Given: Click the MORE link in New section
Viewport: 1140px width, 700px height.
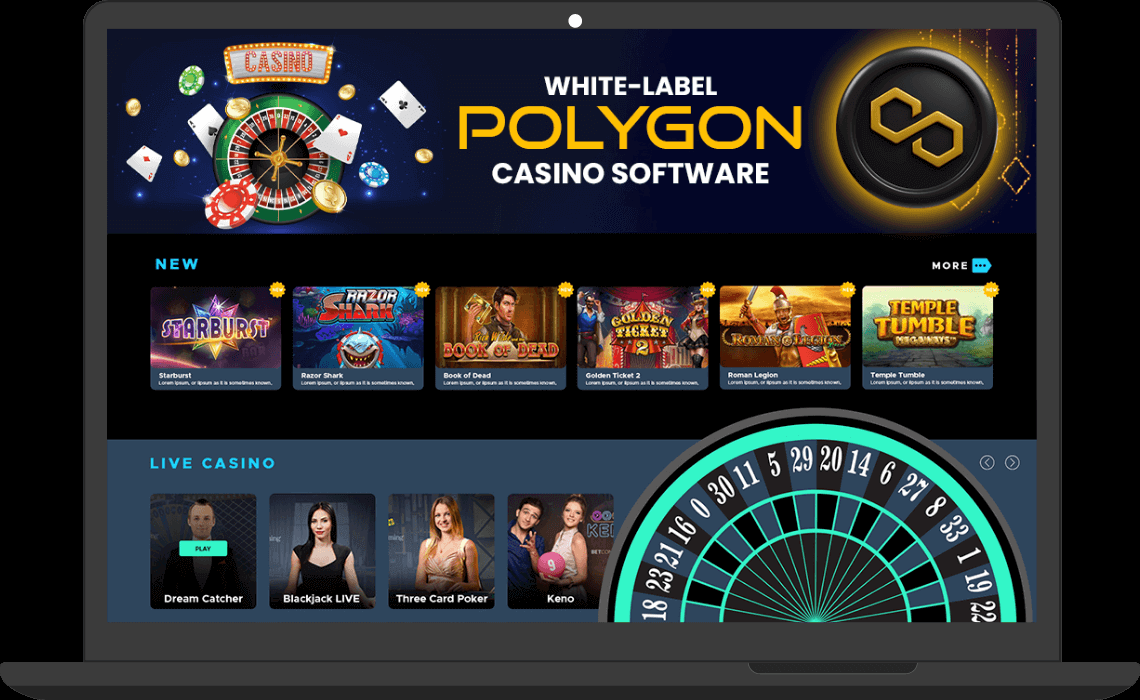Looking at the screenshot, I should click(950, 266).
